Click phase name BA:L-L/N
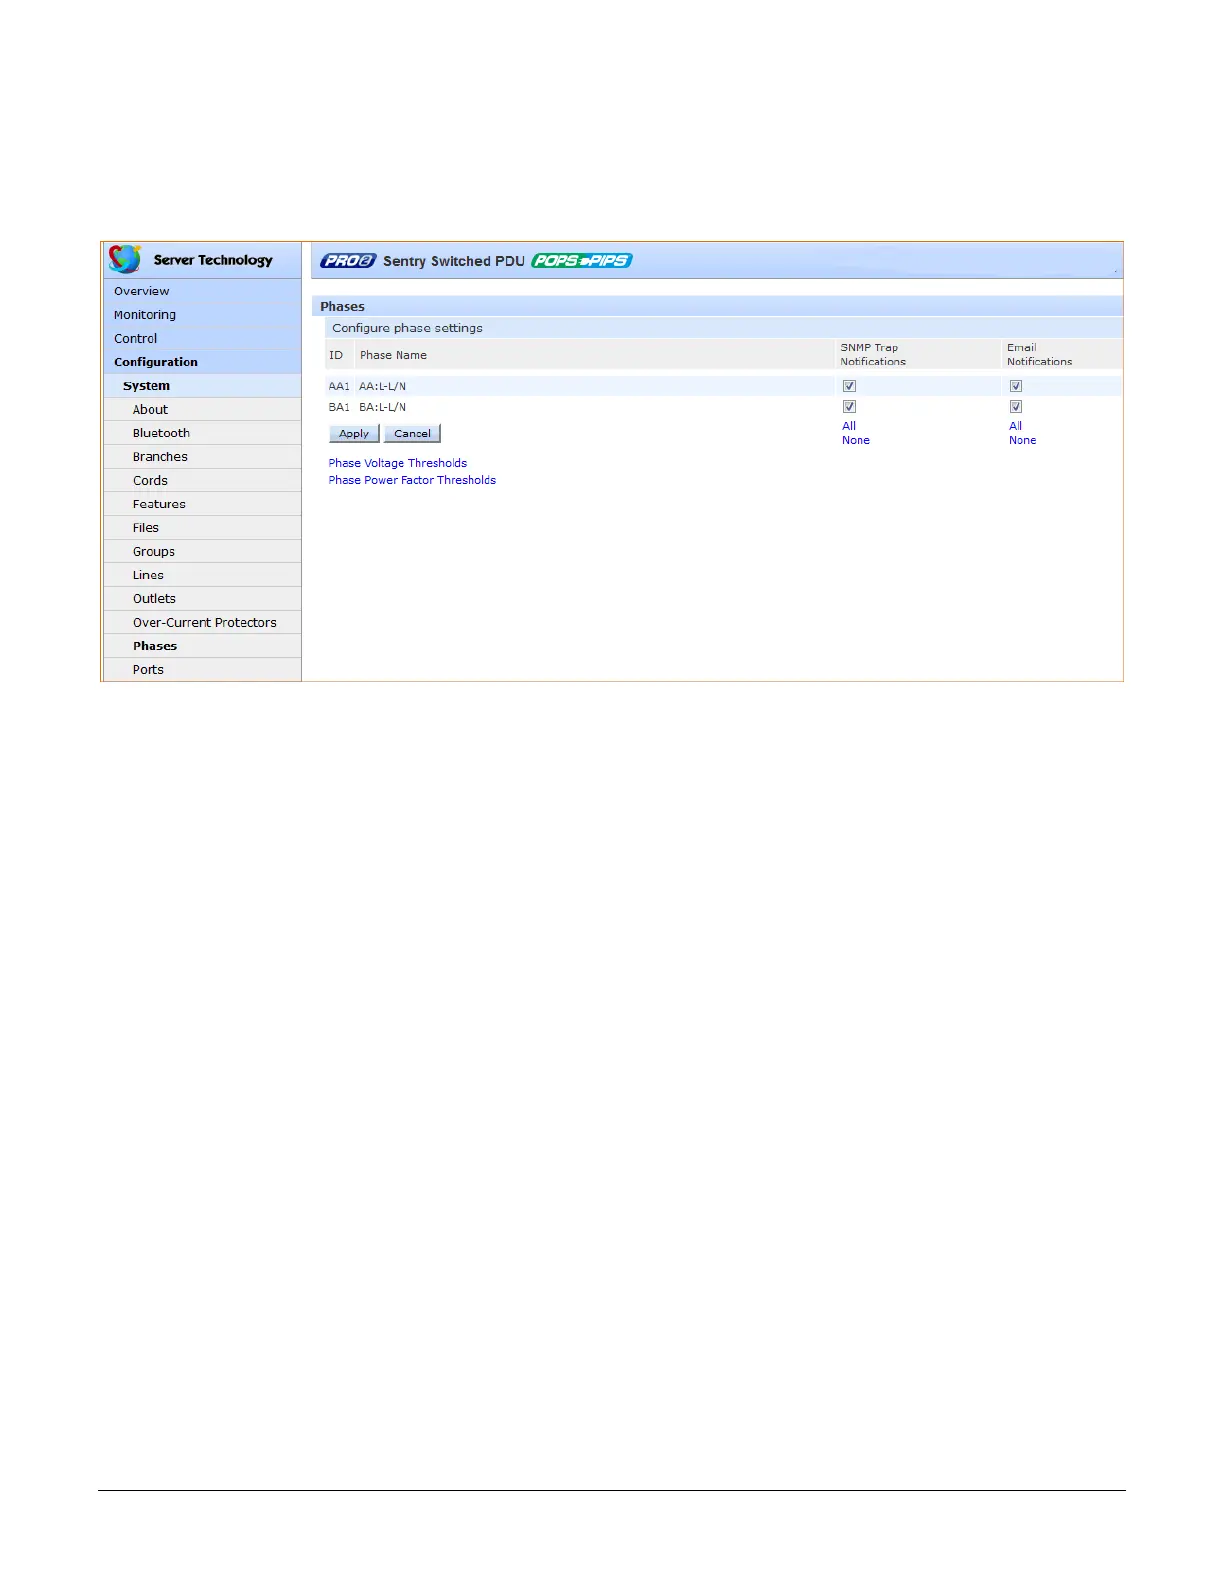The image size is (1224, 1584). pyautogui.click(x=383, y=407)
